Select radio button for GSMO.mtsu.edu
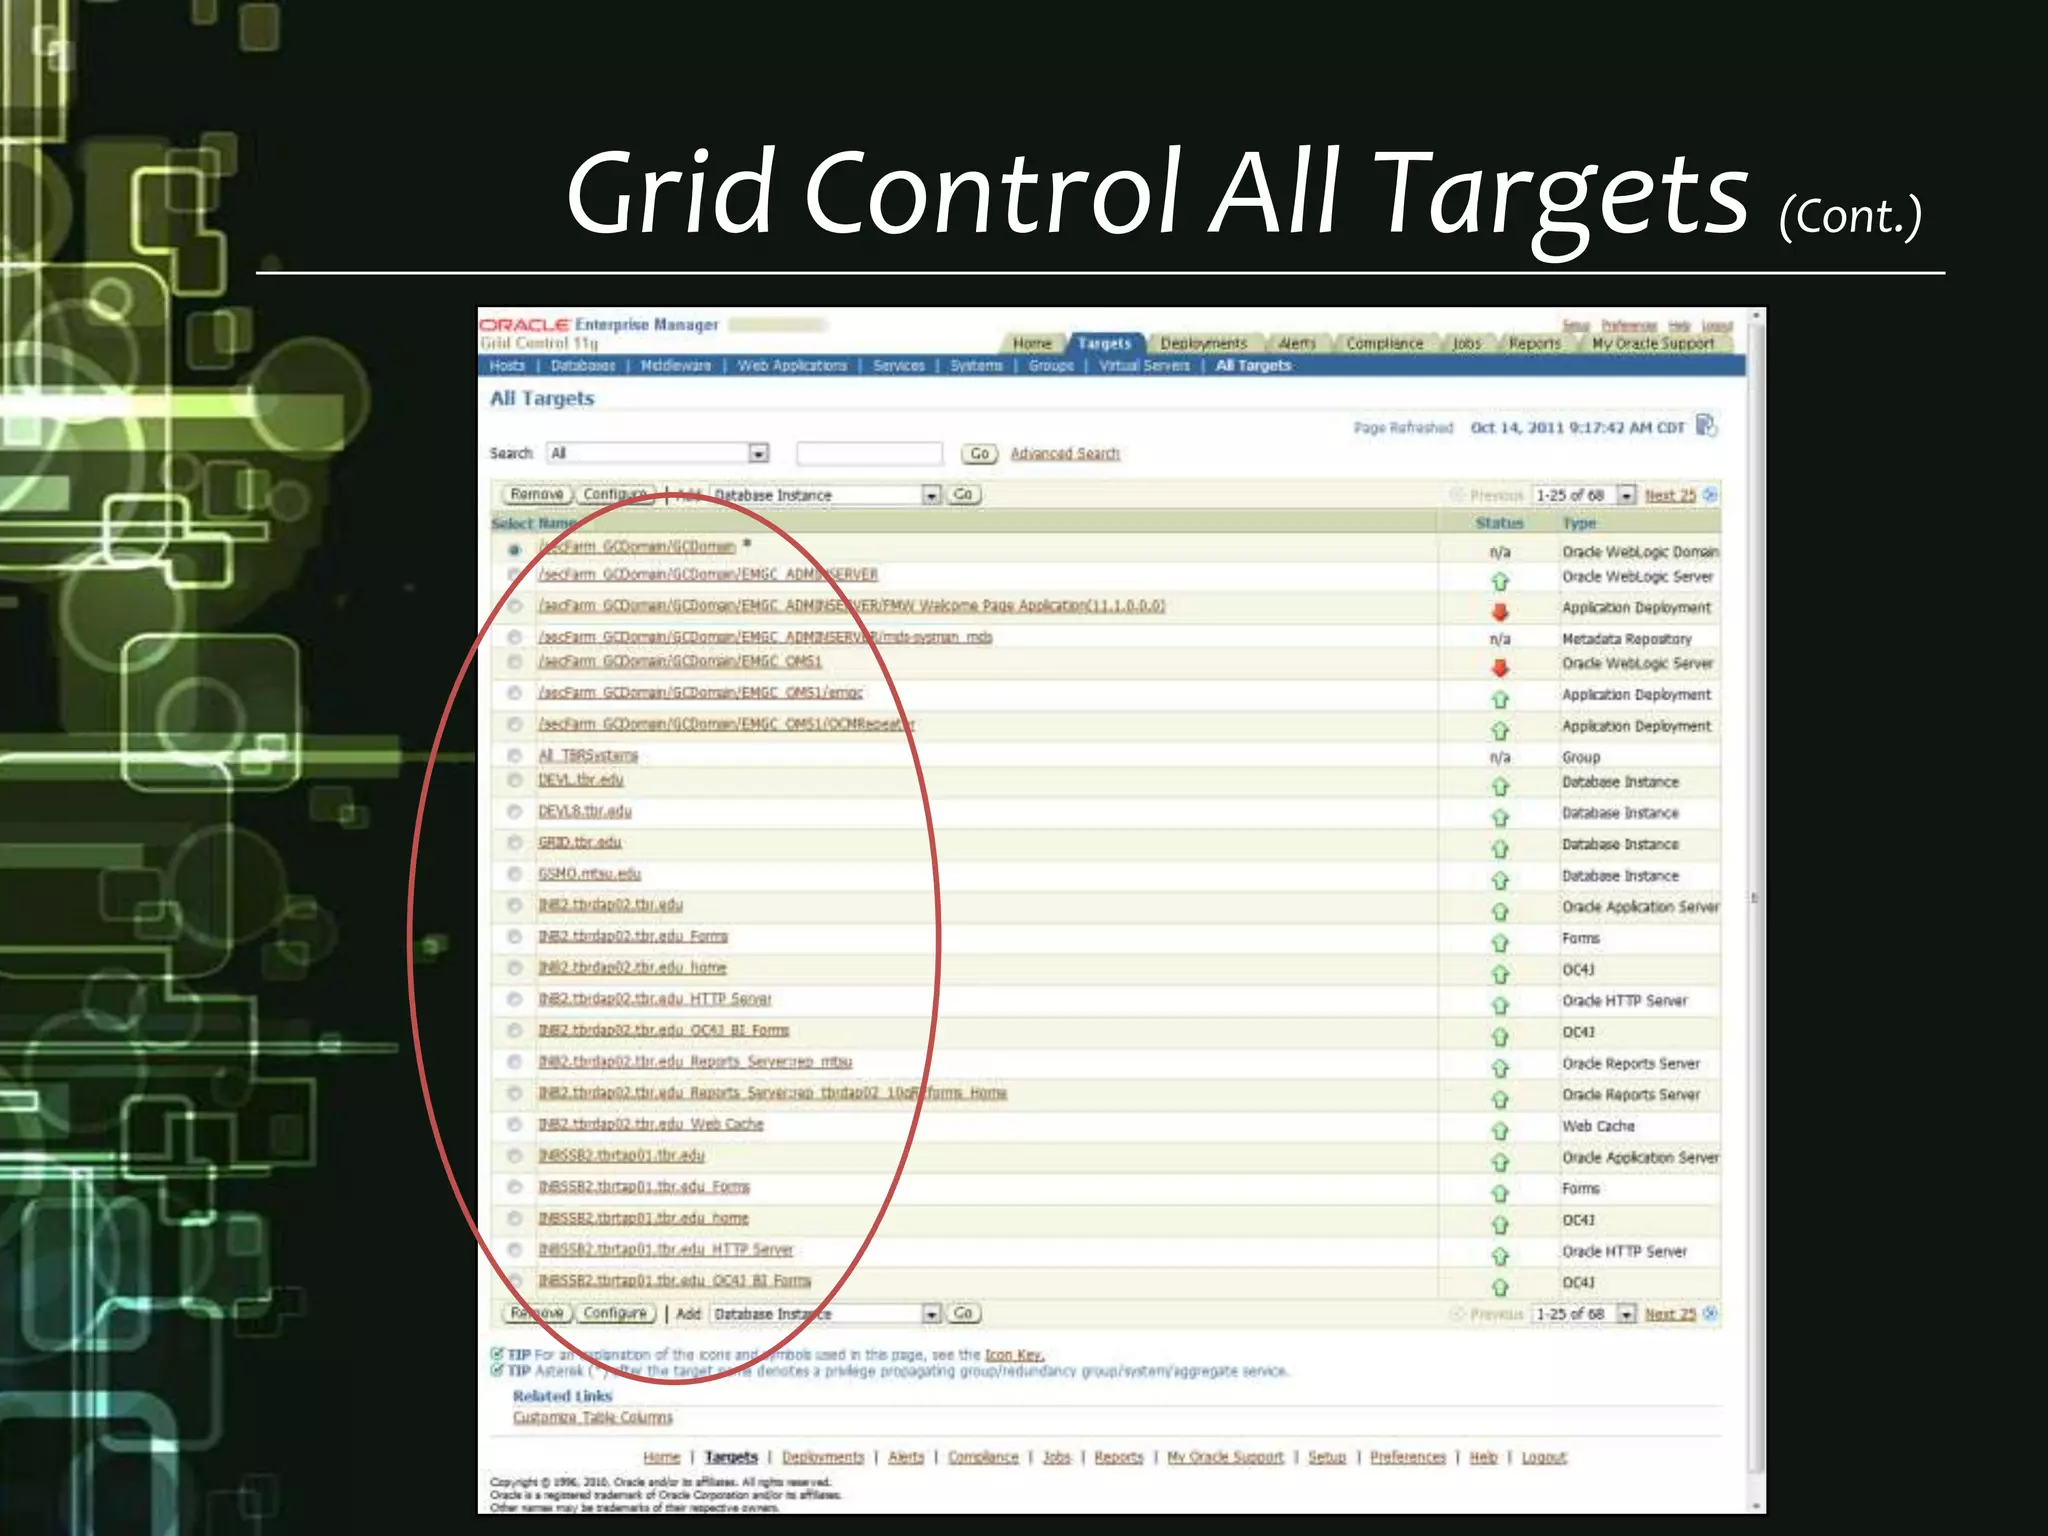This screenshot has width=2048, height=1536. [514, 874]
